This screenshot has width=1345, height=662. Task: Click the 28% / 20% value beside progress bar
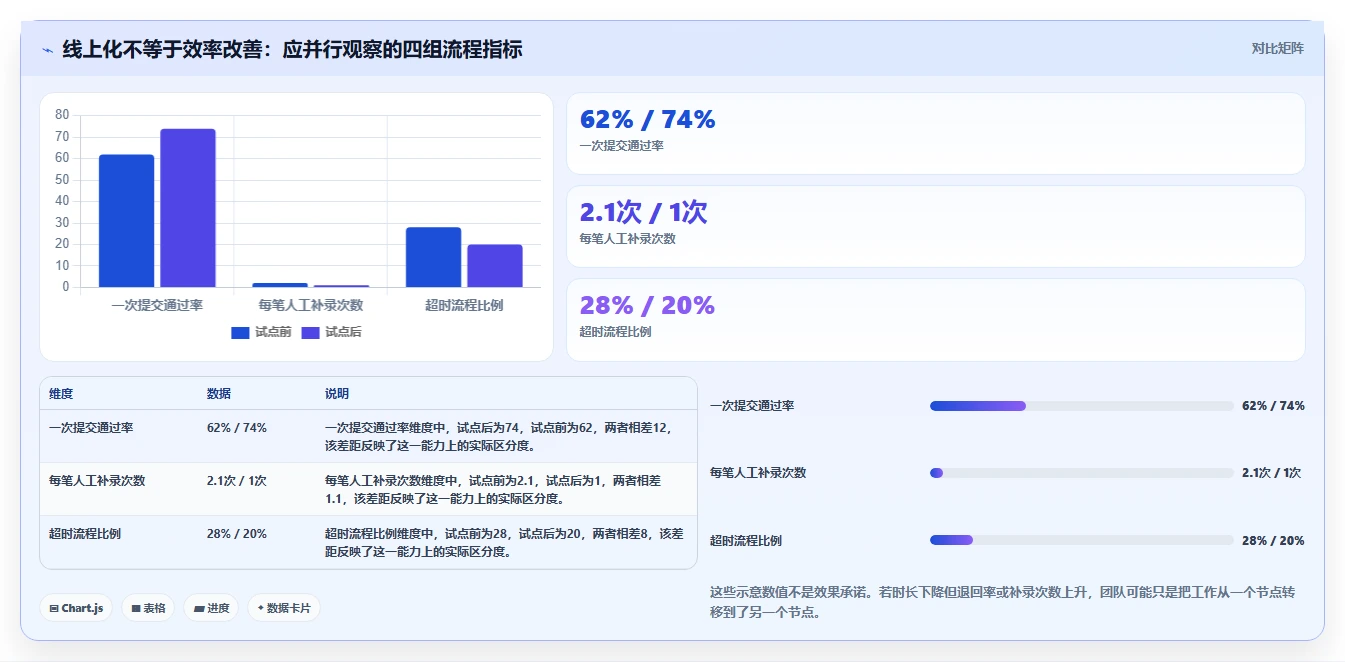(x=1273, y=540)
